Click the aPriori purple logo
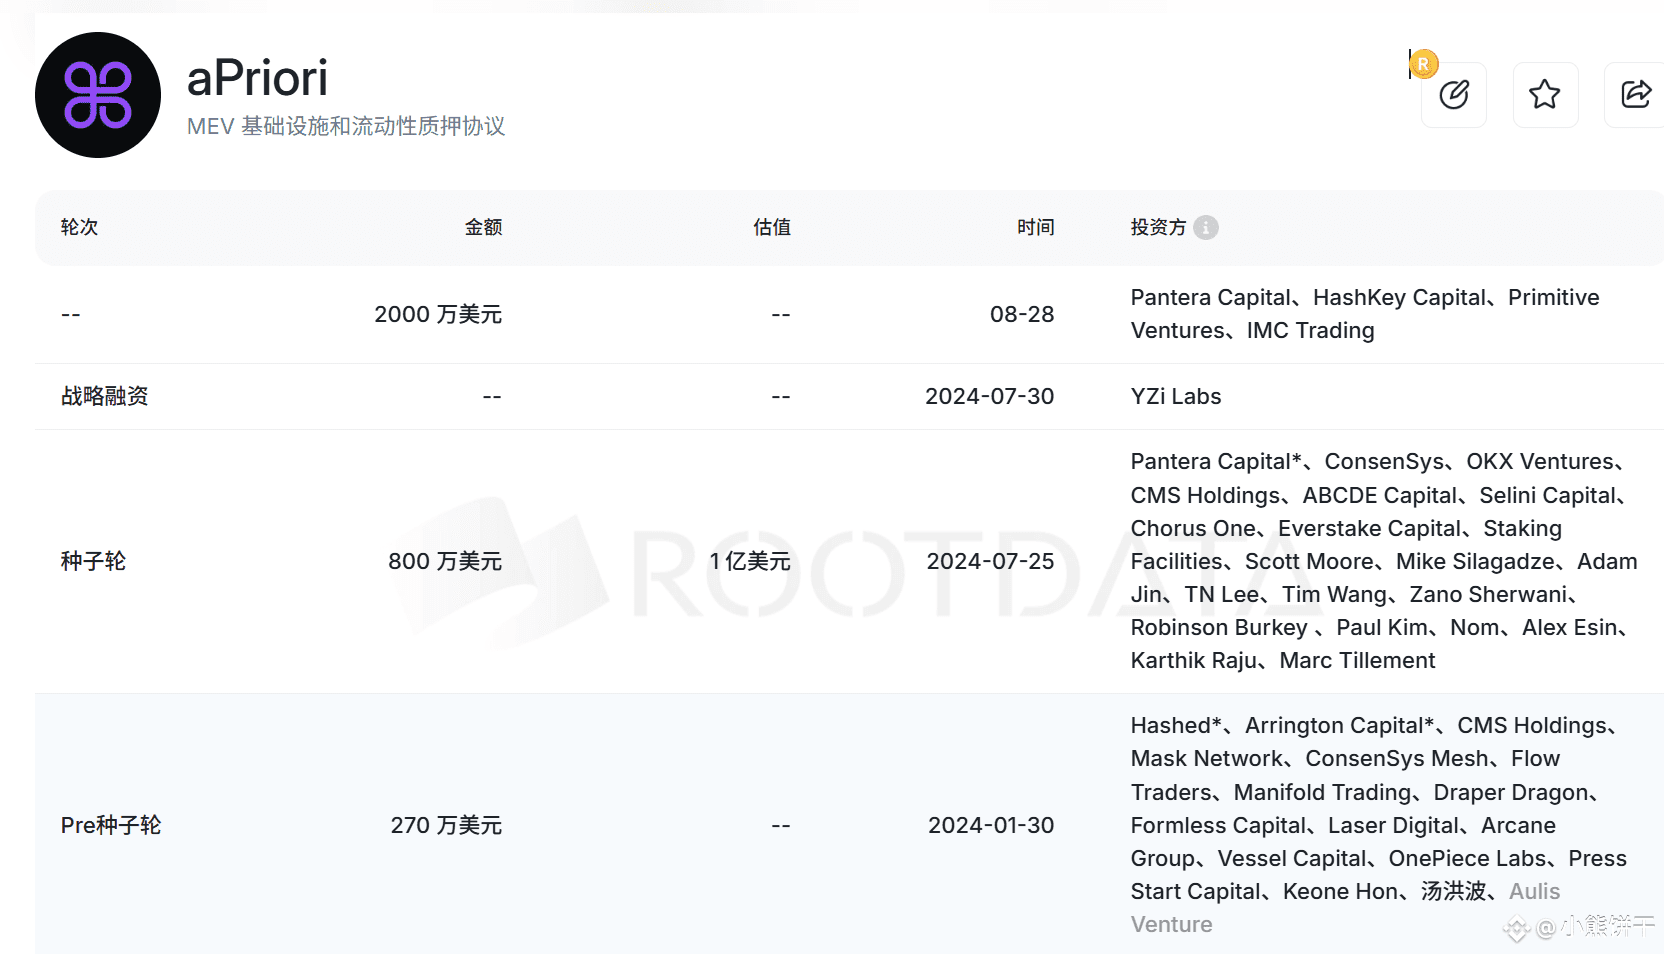The width and height of the screenshot is (1664, 954). (98, 95)
